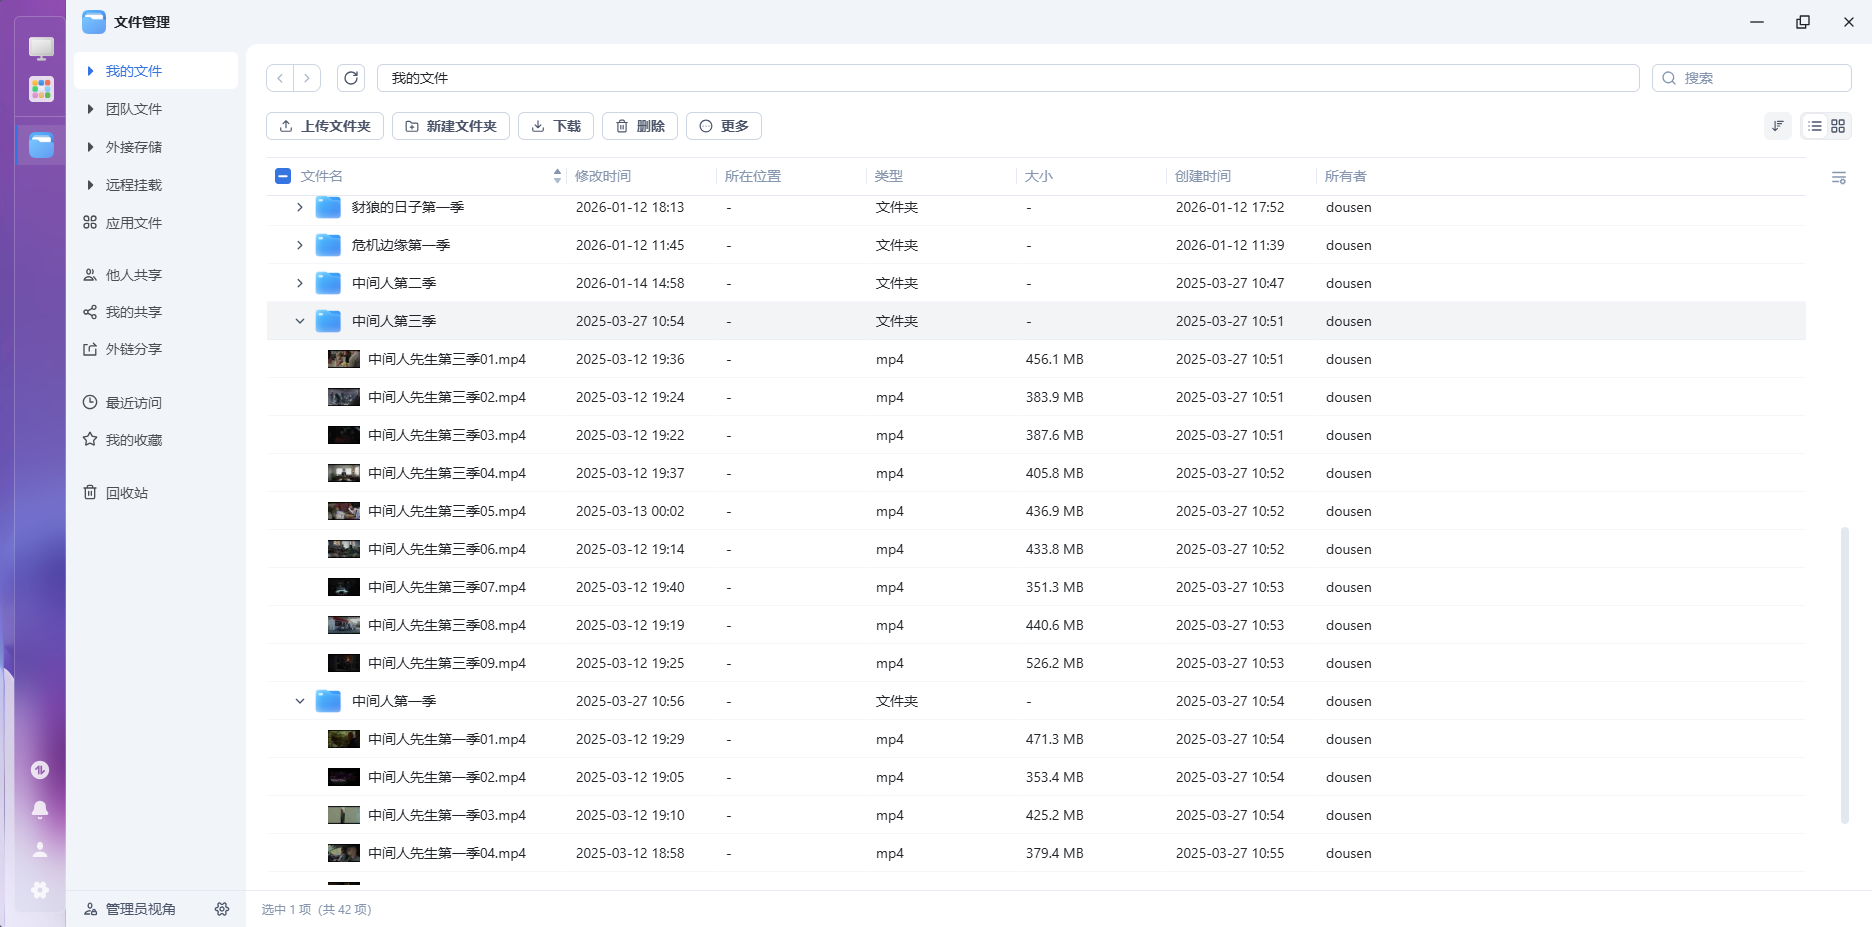Open column settings via the filter-gear icon
This screenshot has width=1872, height=927.
[1839, 177]
